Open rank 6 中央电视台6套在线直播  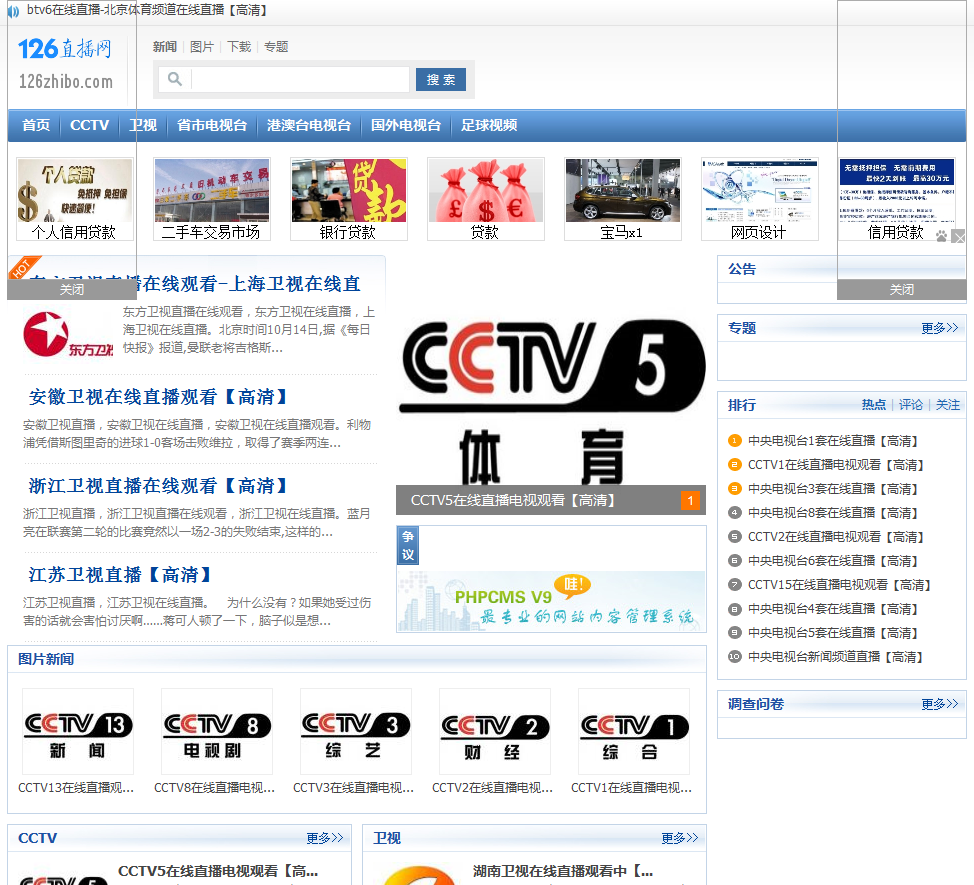[832, 561]
